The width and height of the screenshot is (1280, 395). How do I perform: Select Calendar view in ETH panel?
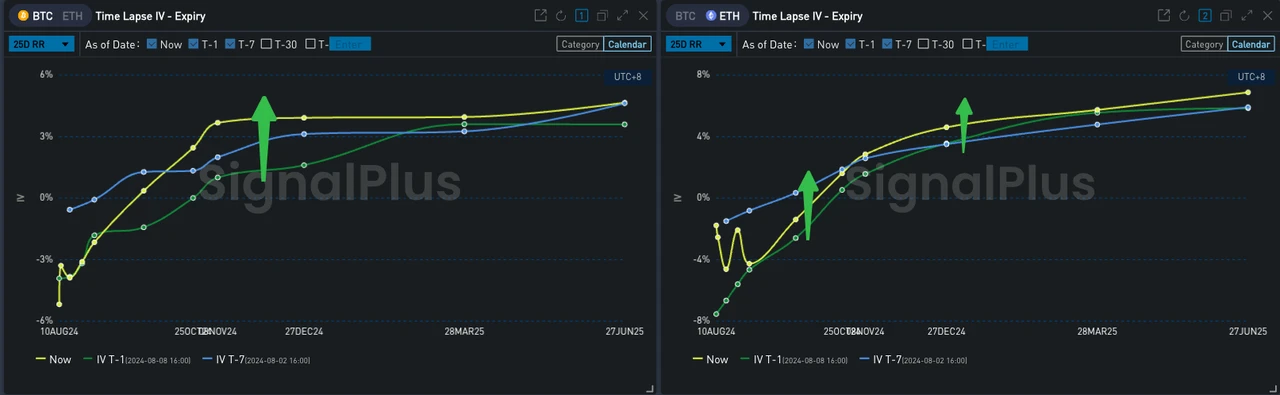[1250, 44]
